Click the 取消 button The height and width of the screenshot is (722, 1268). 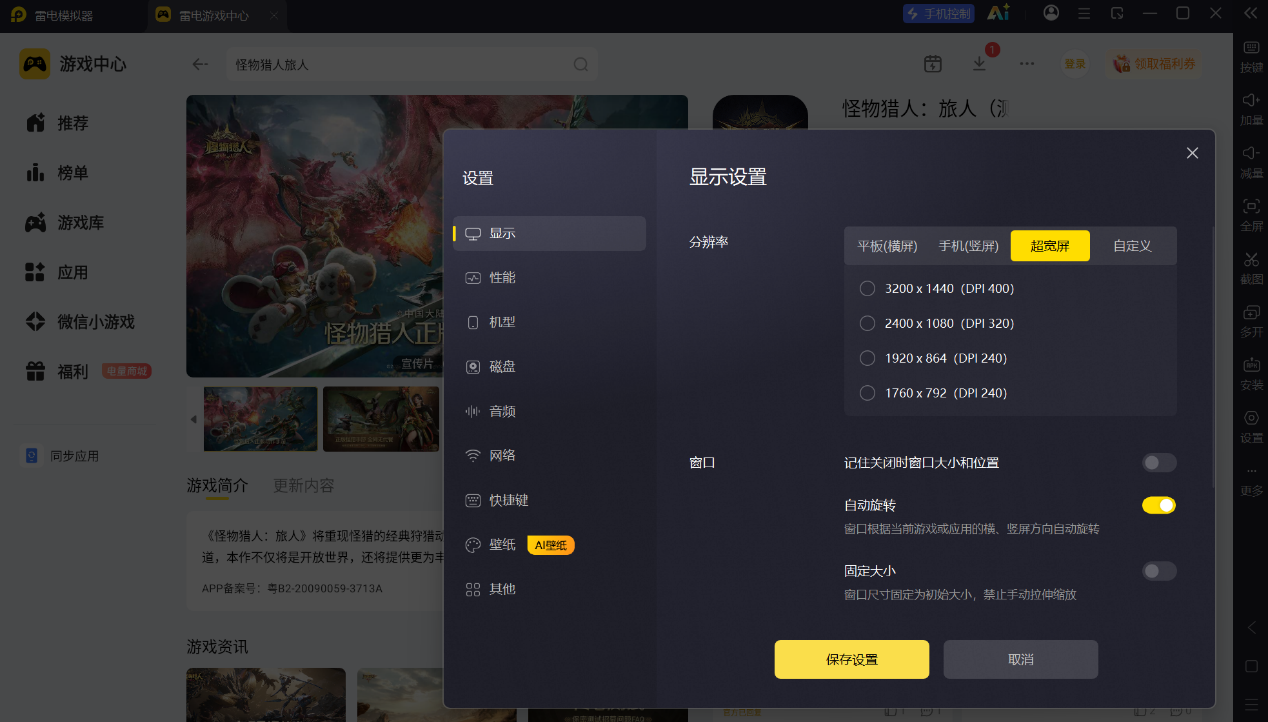point(1021,660)
